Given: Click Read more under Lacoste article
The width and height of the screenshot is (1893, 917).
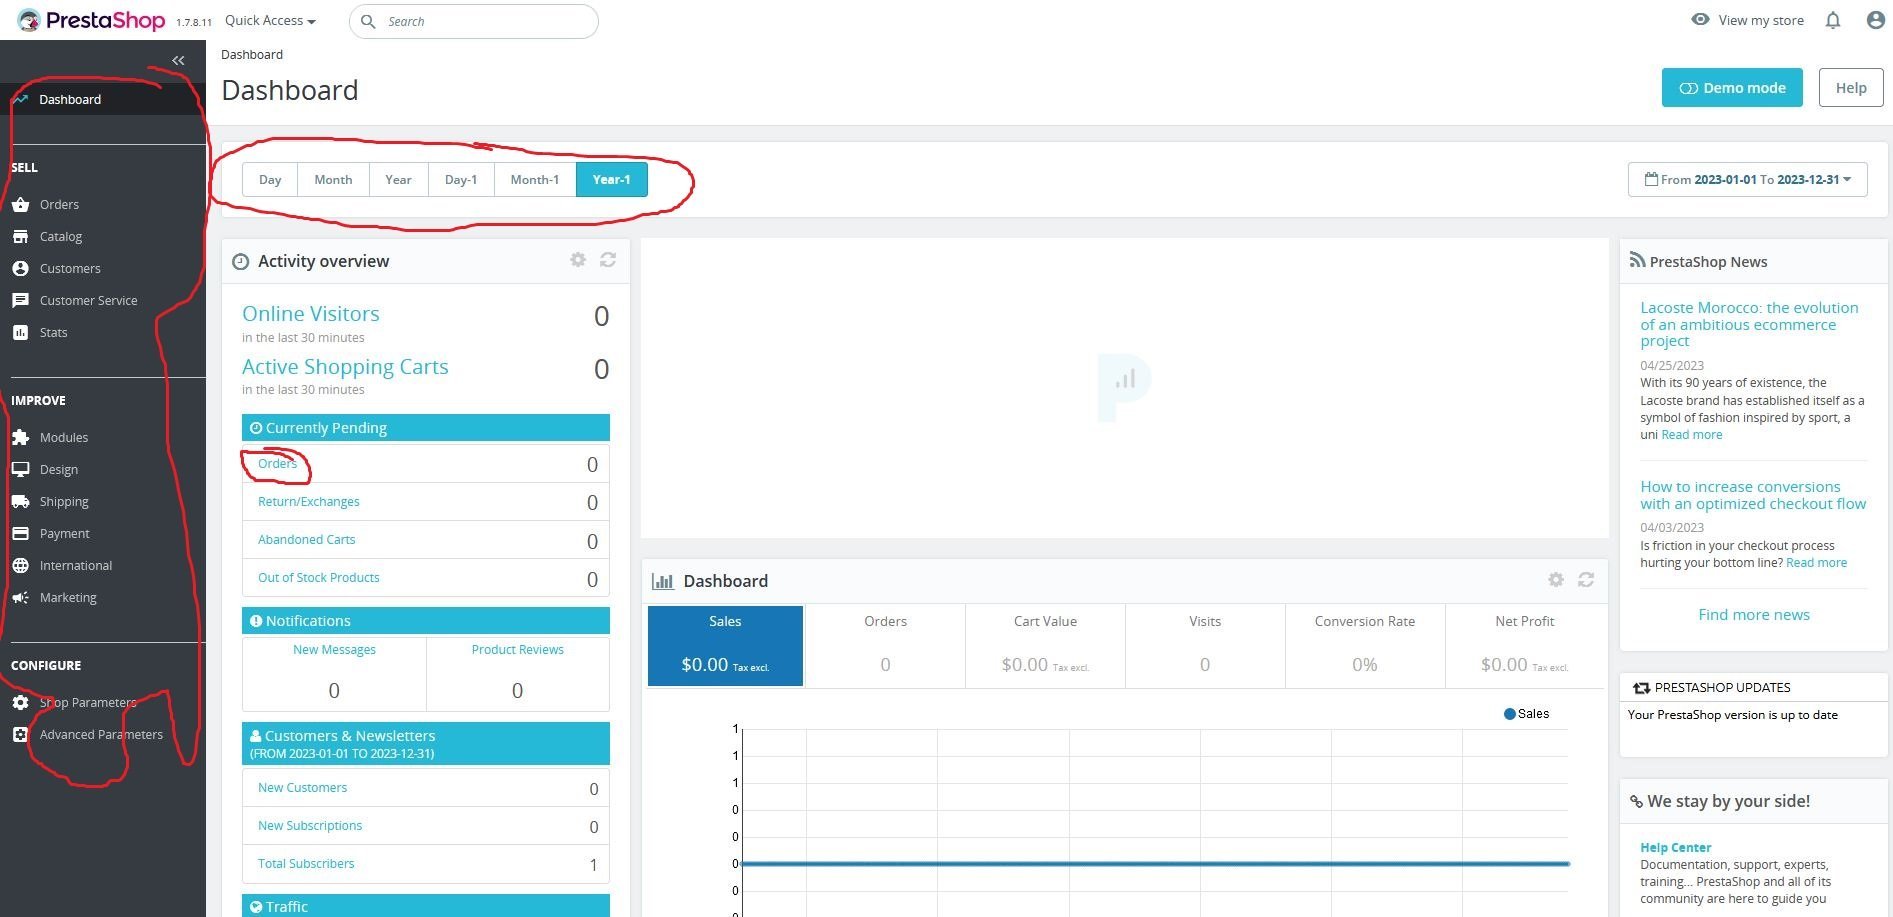Looking at the screenshot, I should (1692, 435).
